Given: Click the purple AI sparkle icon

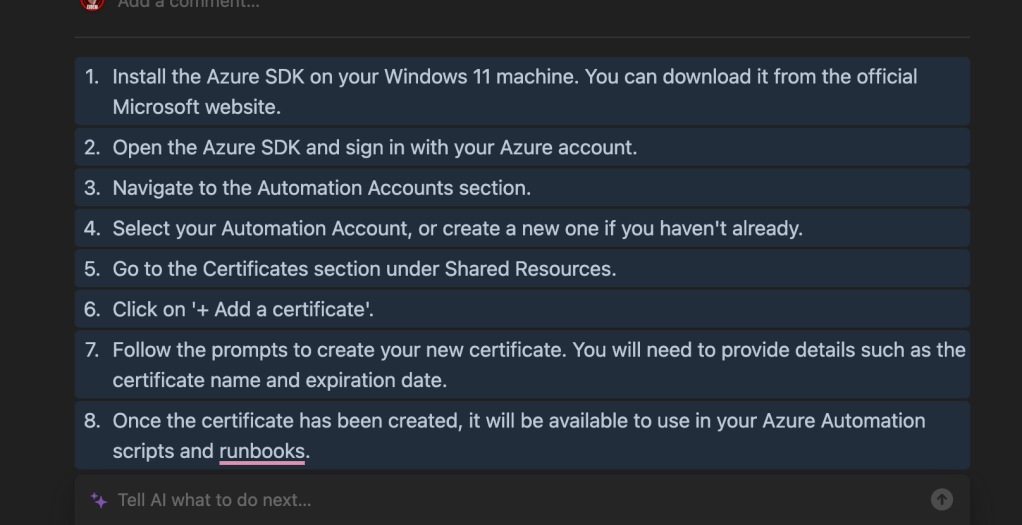Looking at the screenshot, I should pyautogui.click(x=99, y=500).
